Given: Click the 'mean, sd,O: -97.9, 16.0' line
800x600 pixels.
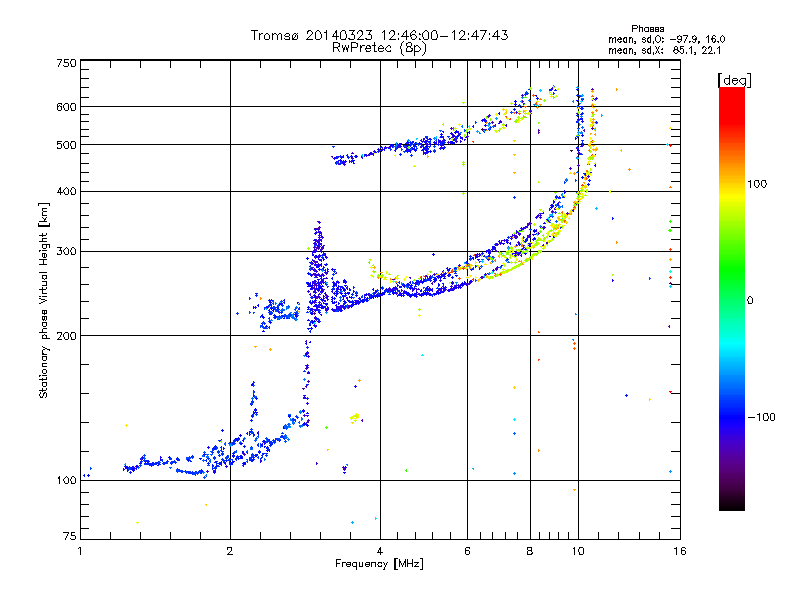Looking at the screenshot, I should coord(666,39).
